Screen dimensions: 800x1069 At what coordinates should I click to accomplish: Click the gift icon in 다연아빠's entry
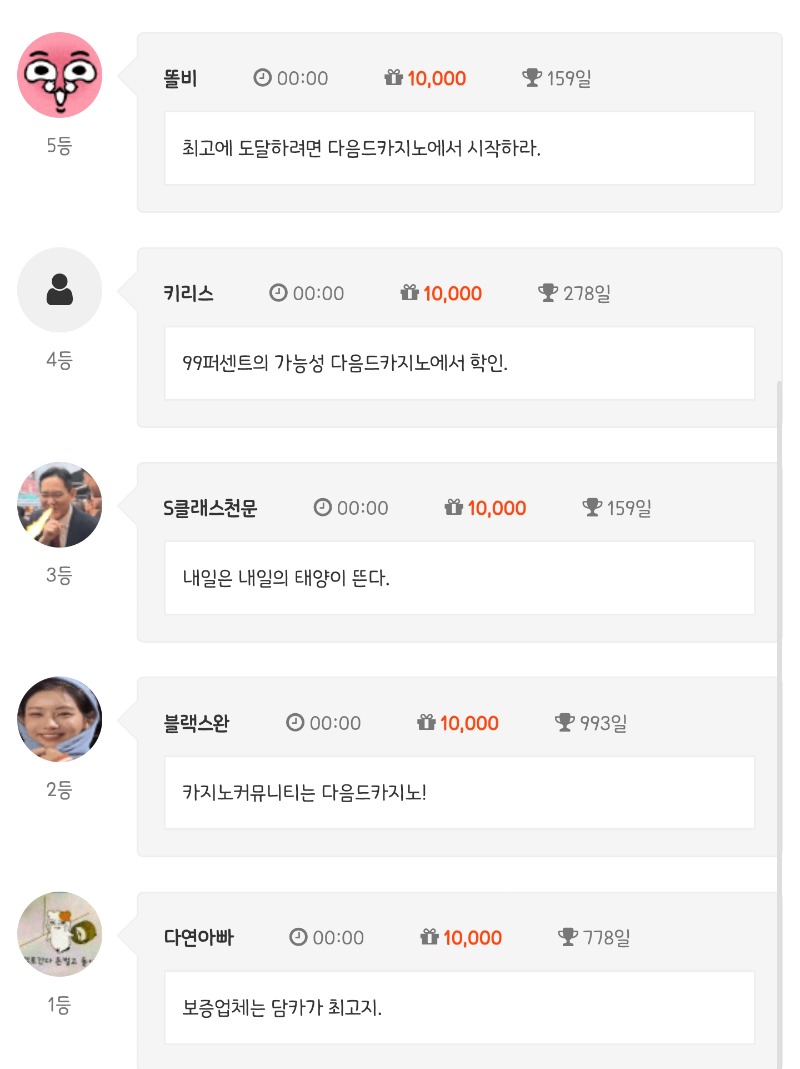pyautogui.click(x=429, y=937)
